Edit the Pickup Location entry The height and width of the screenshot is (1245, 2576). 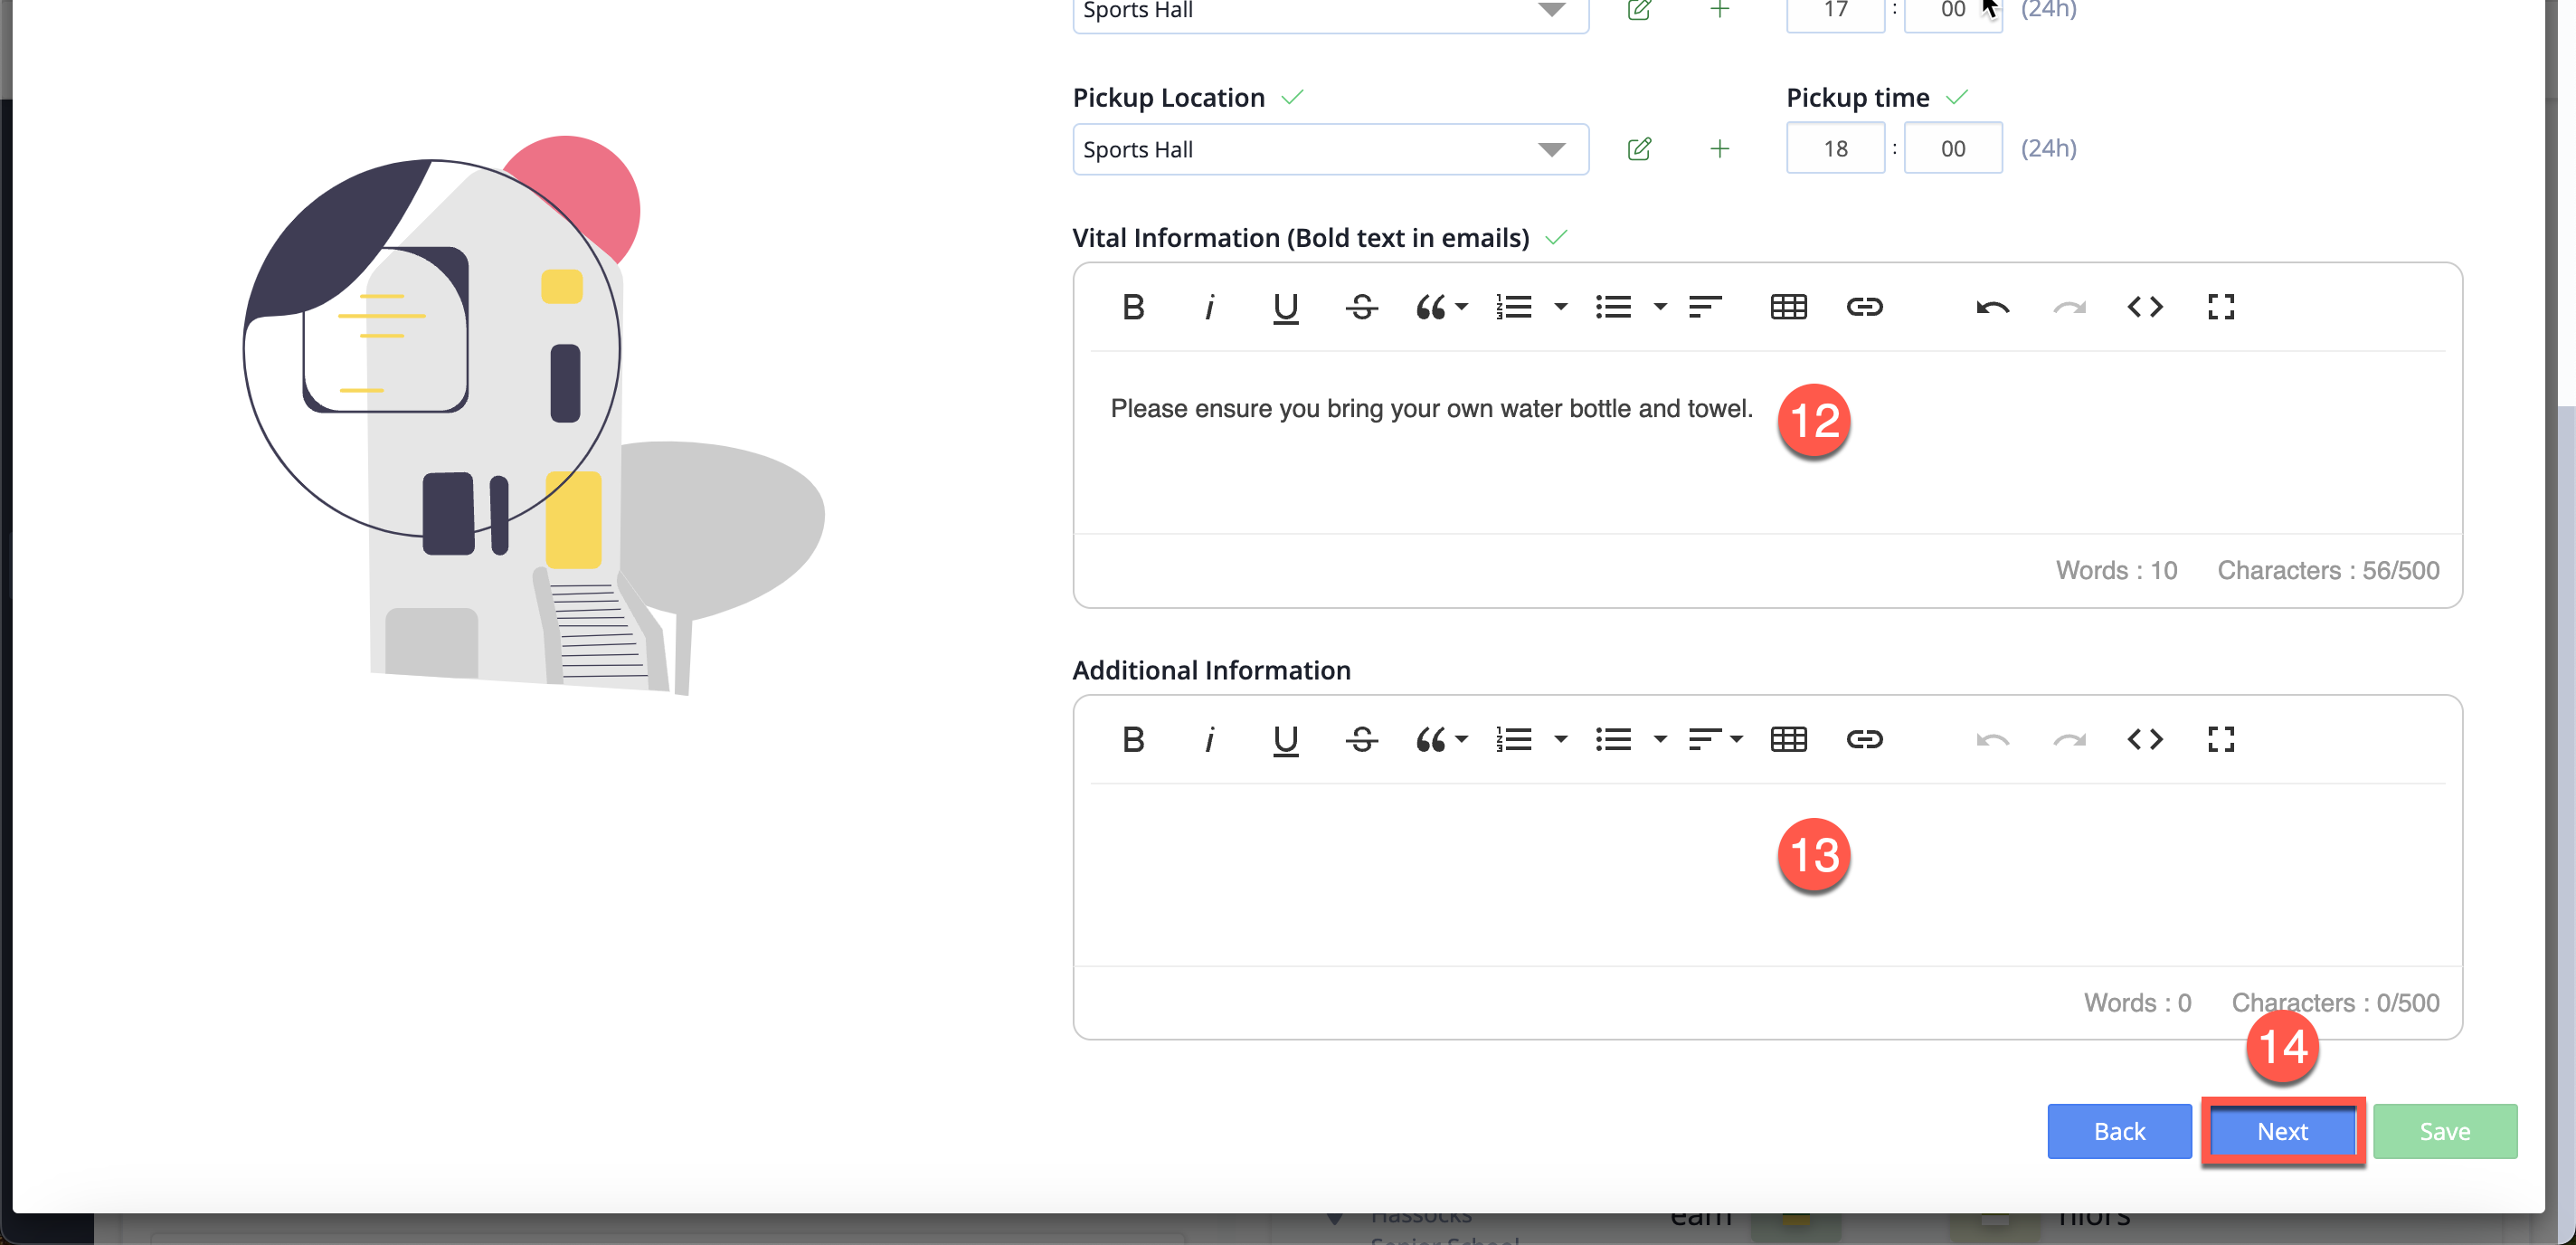pos(1639,149)
